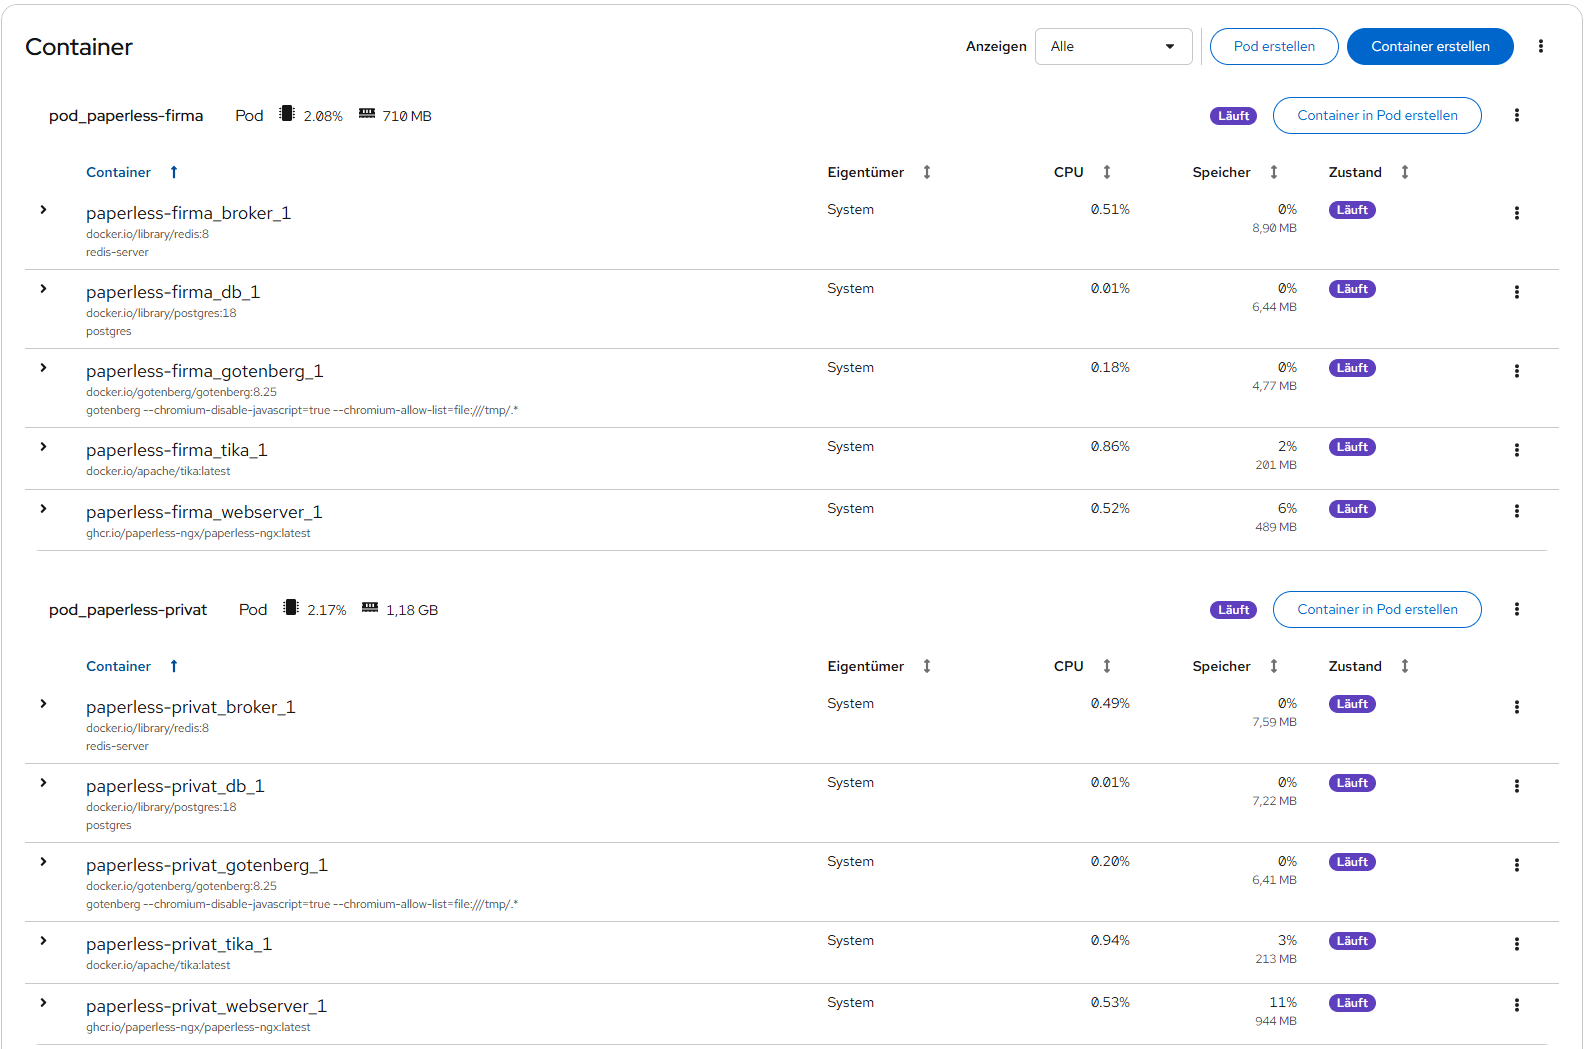The image size is (1589, 1049).
Task: Expand paperless-privat_gotenberg_1 container details
Action: [43, 862]
